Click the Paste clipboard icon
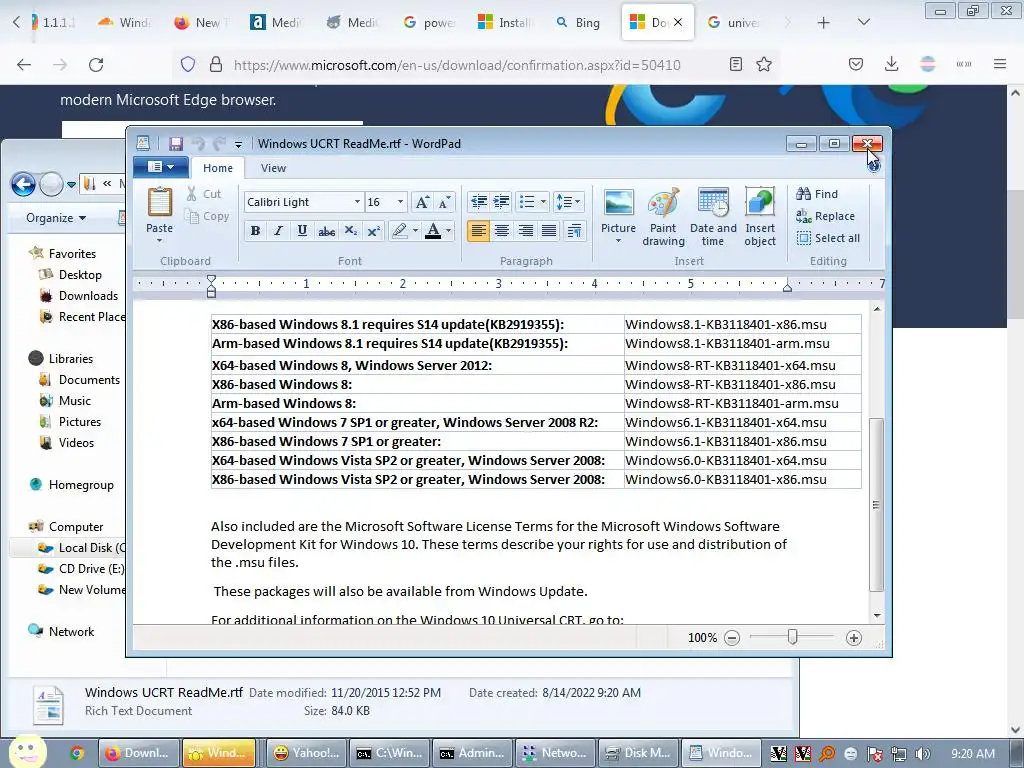The height and width of the screenshot is (768, 1024). (159, 202)
